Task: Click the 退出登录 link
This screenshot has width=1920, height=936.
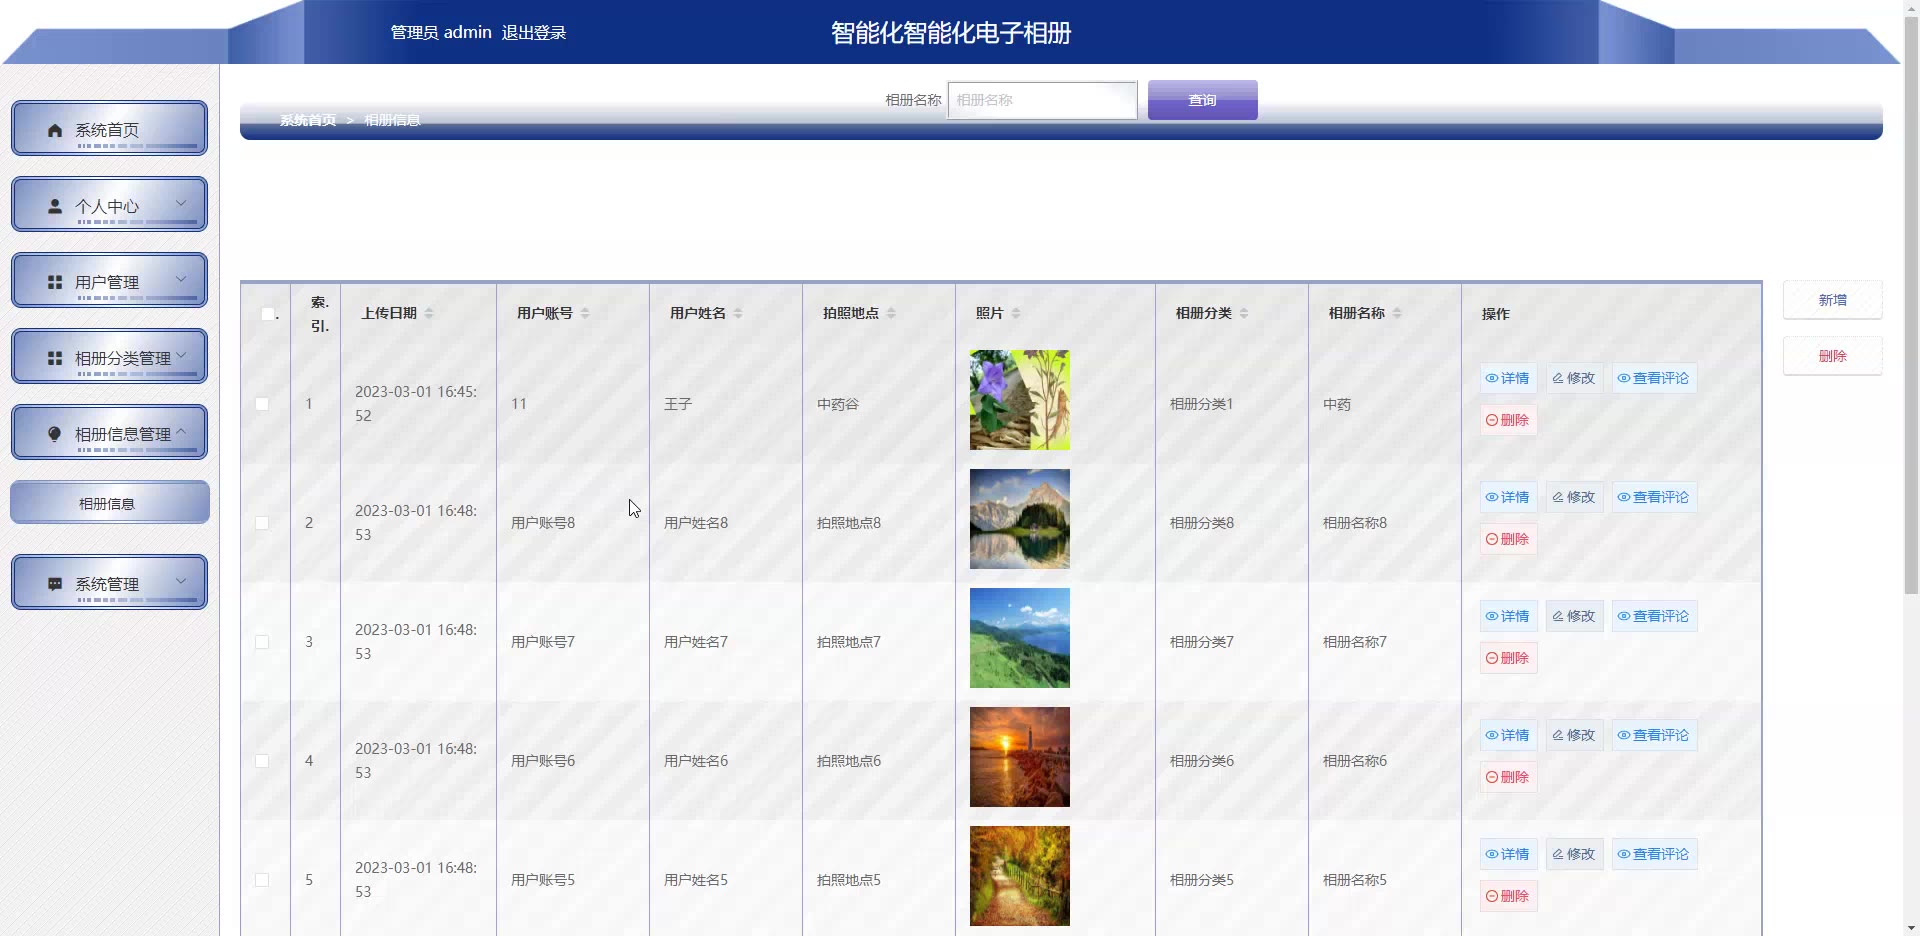Action: 534,33
